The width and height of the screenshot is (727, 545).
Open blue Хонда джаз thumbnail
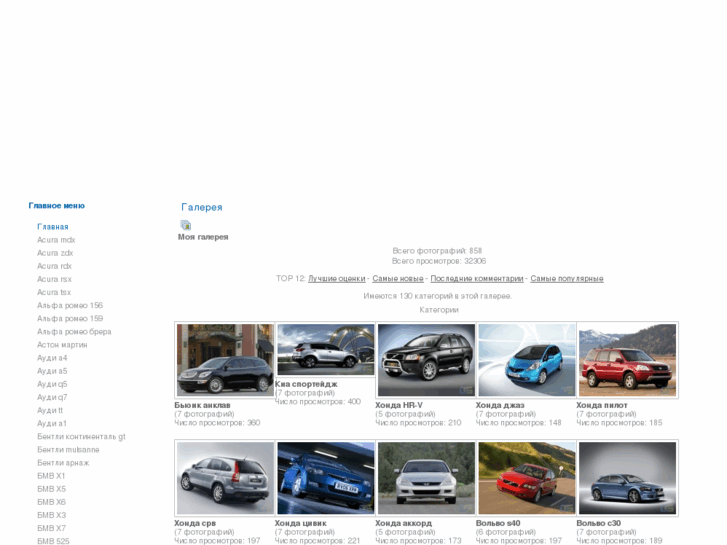tap(527, 360)
